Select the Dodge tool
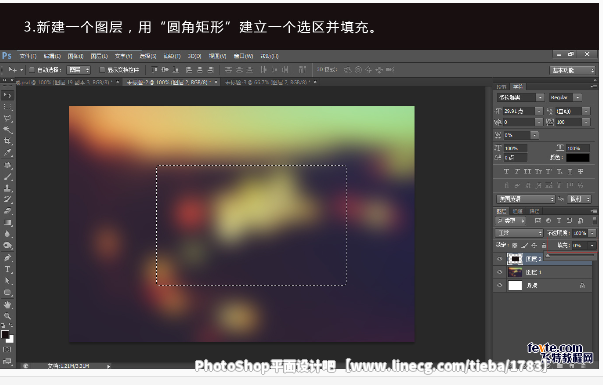The image size is (603, 385). click(x=7, y=245)
